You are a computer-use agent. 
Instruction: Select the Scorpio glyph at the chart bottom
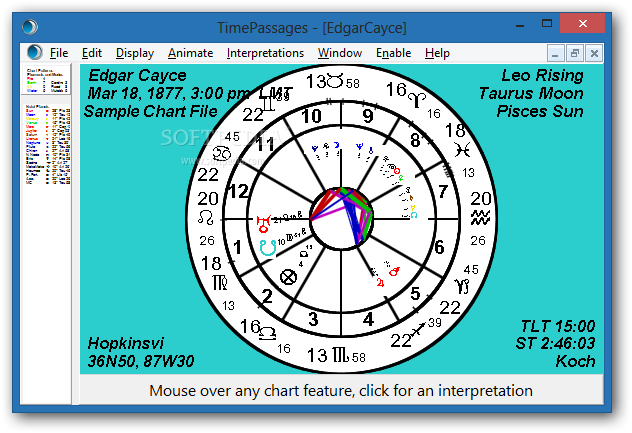pos(341,356)
